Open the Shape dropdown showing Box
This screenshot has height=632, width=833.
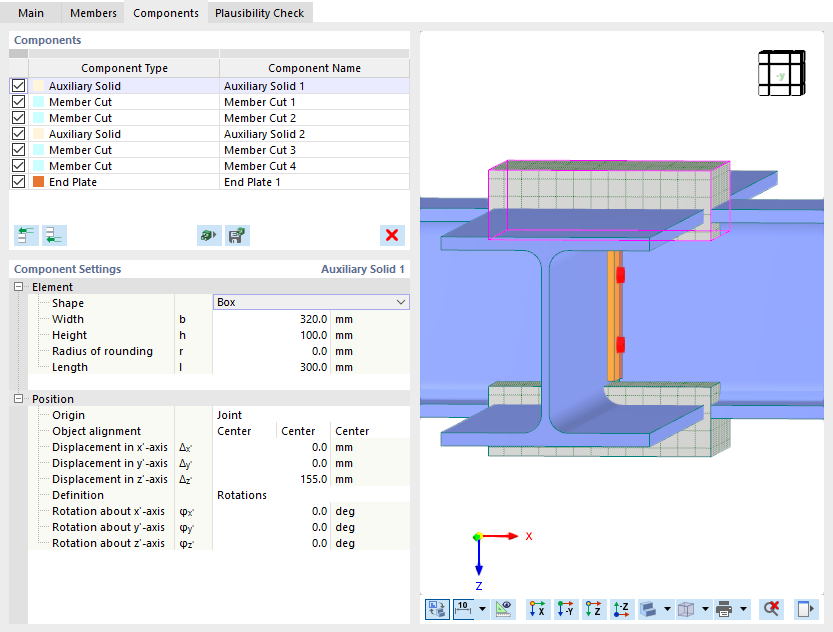398,302
